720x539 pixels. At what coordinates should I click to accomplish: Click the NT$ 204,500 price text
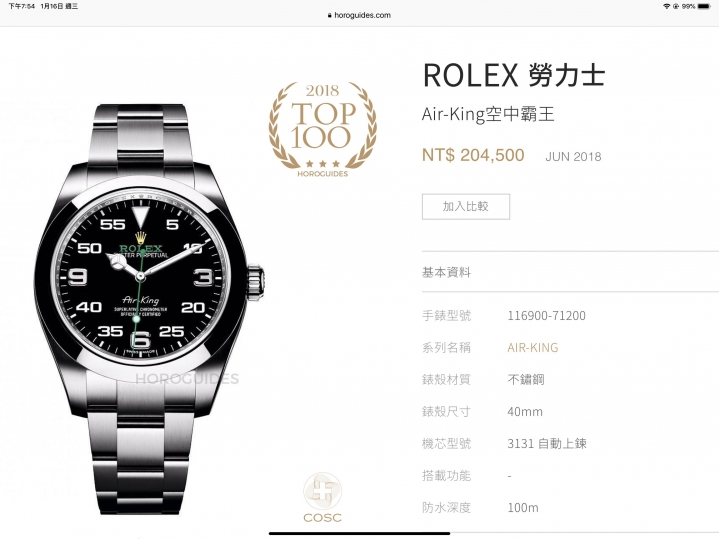(473, 155)
